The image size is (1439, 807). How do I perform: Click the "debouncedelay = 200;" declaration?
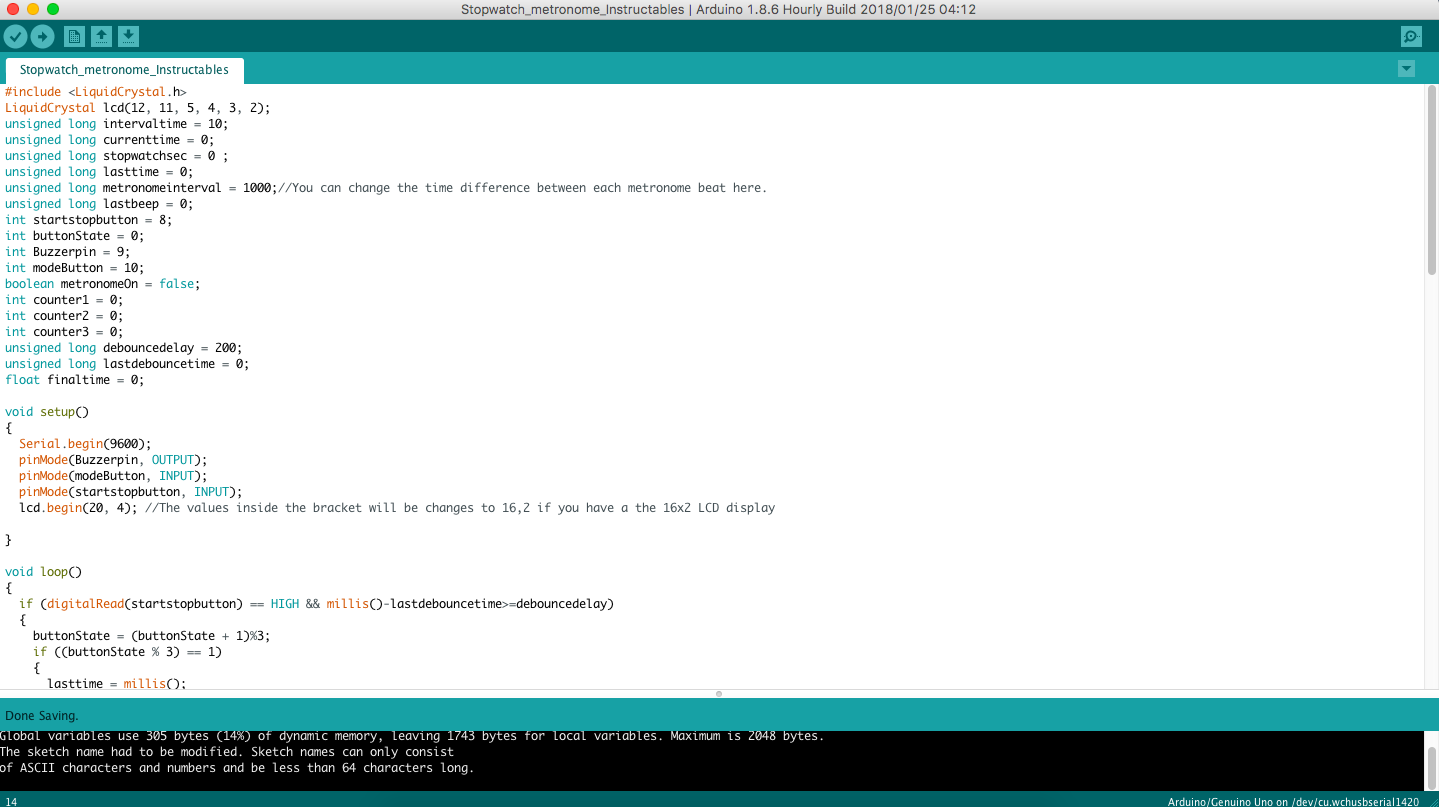(173, 348)
